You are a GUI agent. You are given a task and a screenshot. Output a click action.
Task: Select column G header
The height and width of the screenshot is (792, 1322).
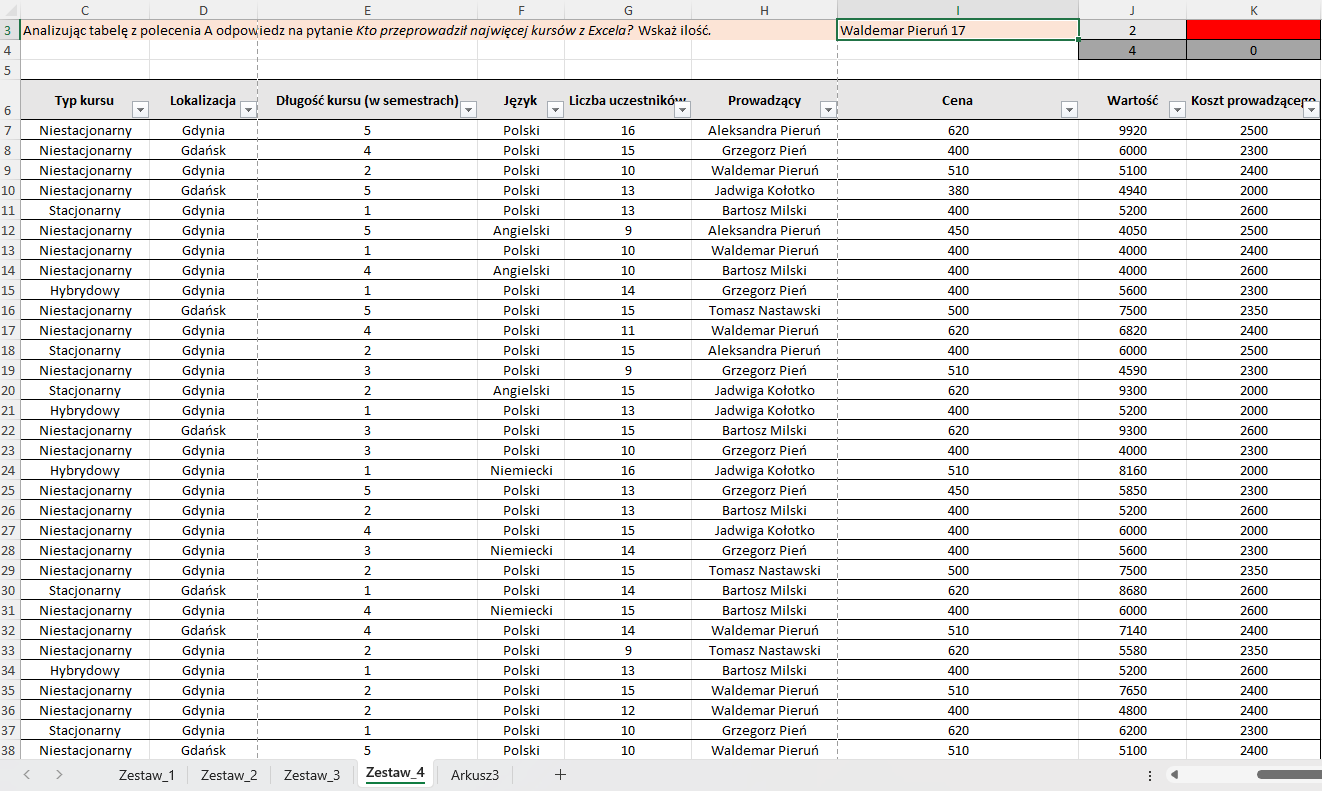(x=628, y=10)
